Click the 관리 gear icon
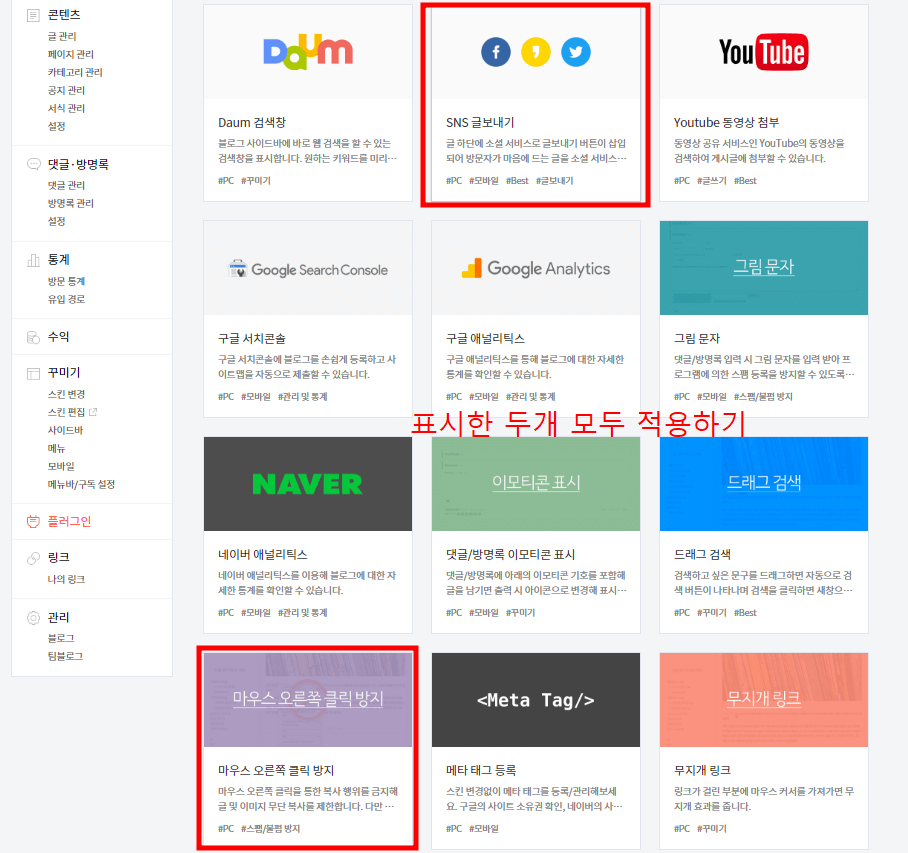This screenshot has height=853, width=908. [x=34, y=618]
